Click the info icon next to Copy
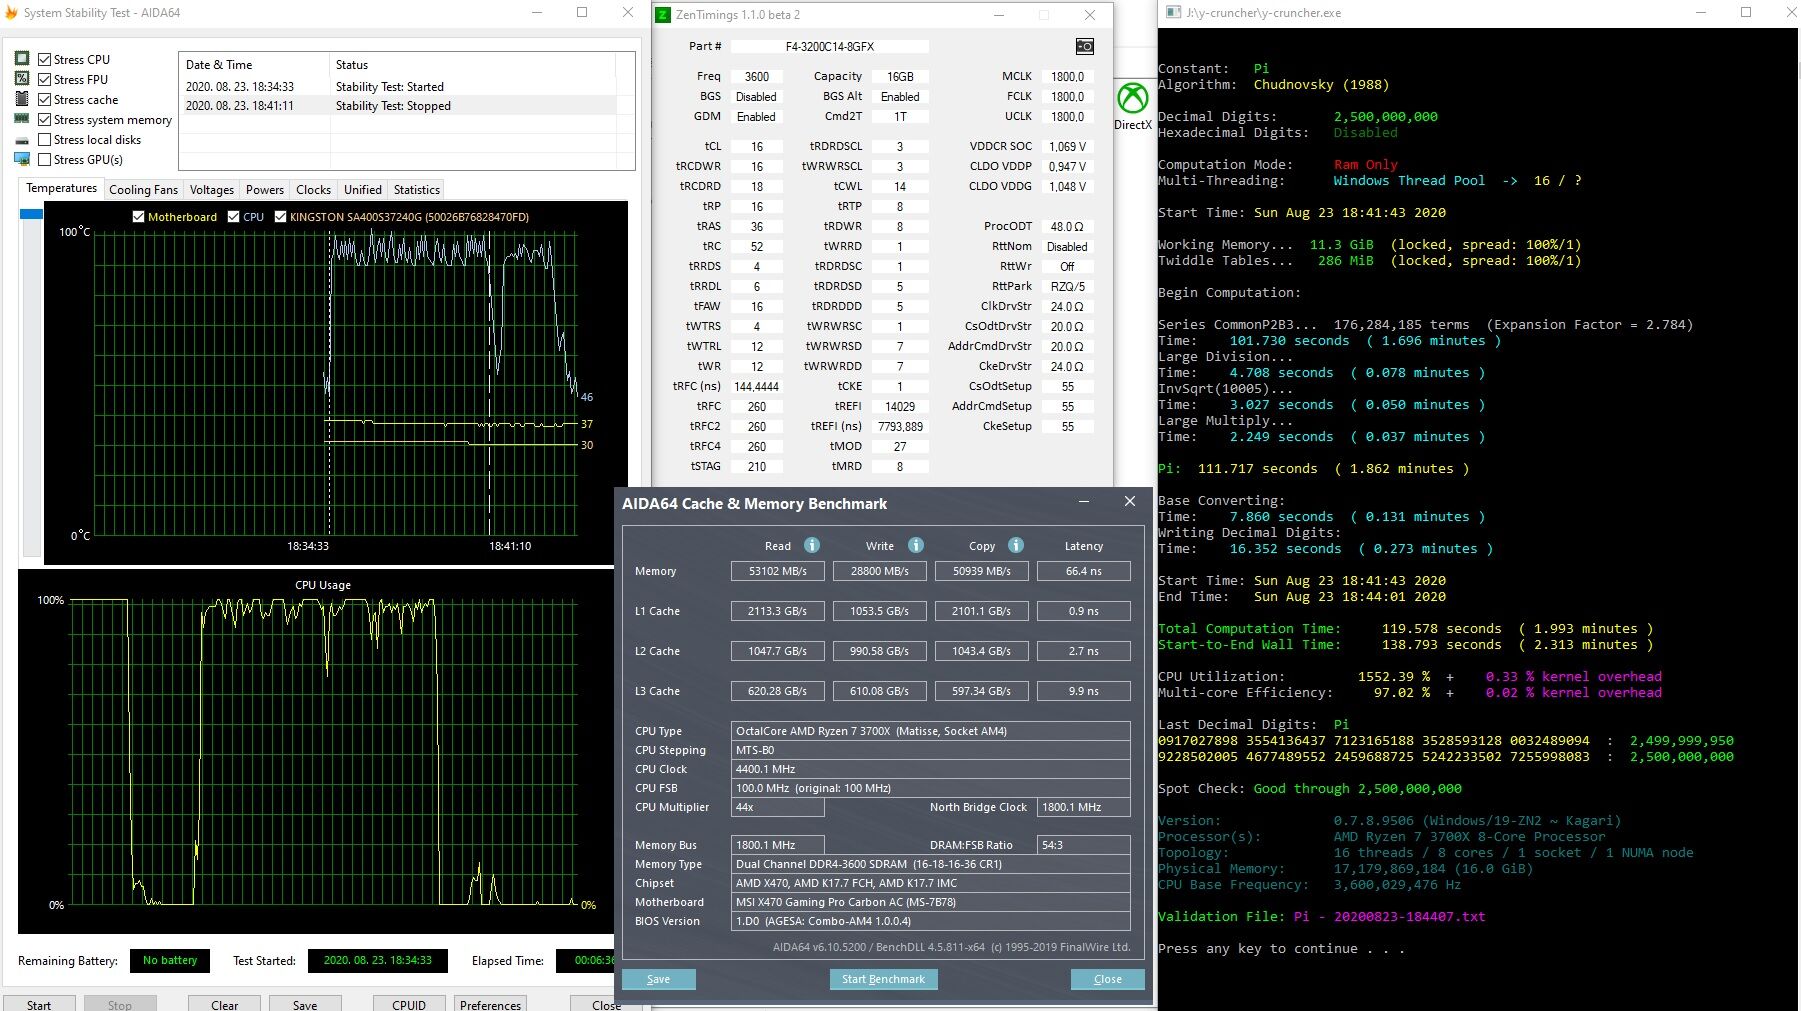Screen dimensions: 1801x1011 (1015, 545)
